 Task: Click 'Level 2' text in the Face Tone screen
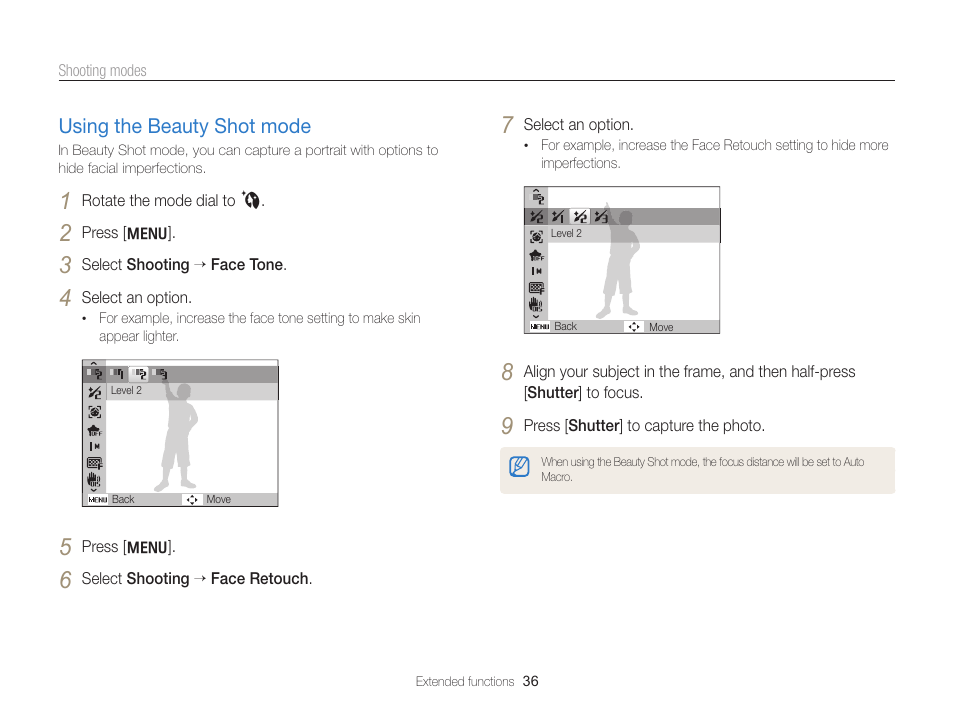click(126, 390)
